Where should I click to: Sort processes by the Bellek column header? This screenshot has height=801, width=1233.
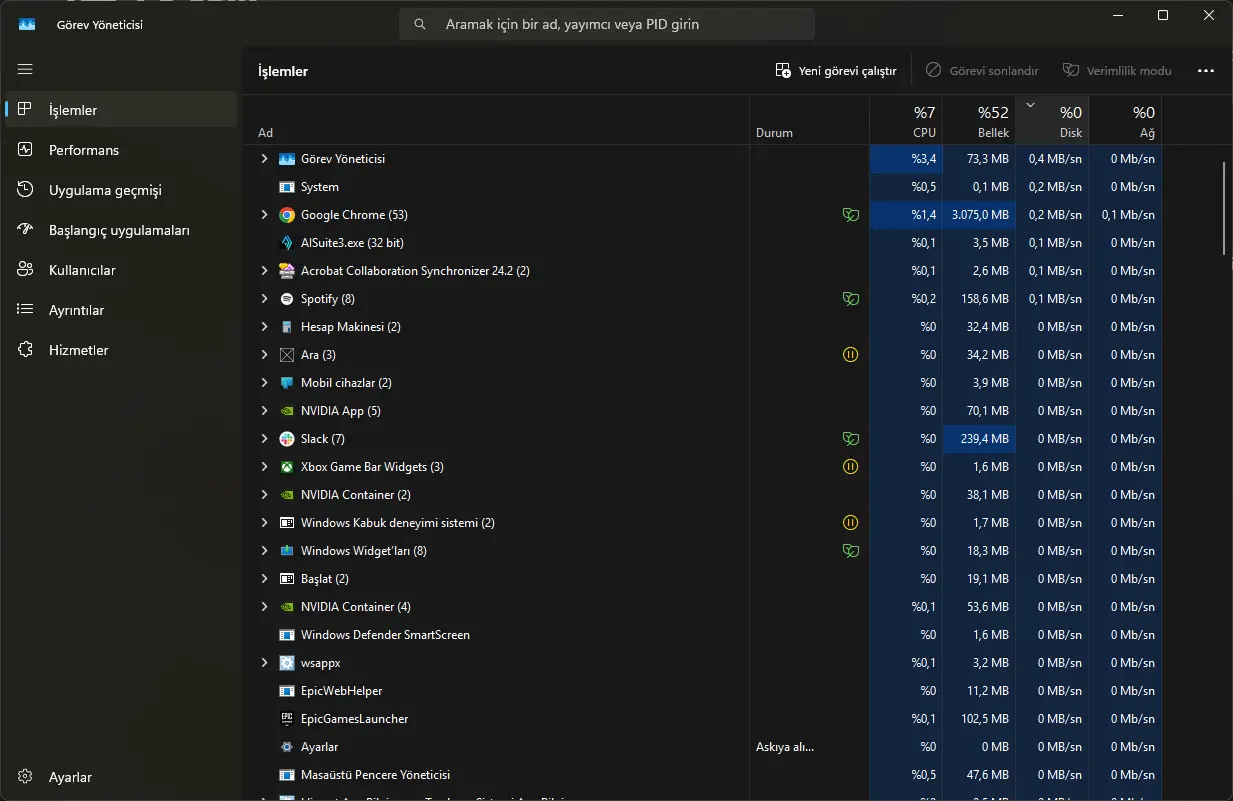coord(979,121)
